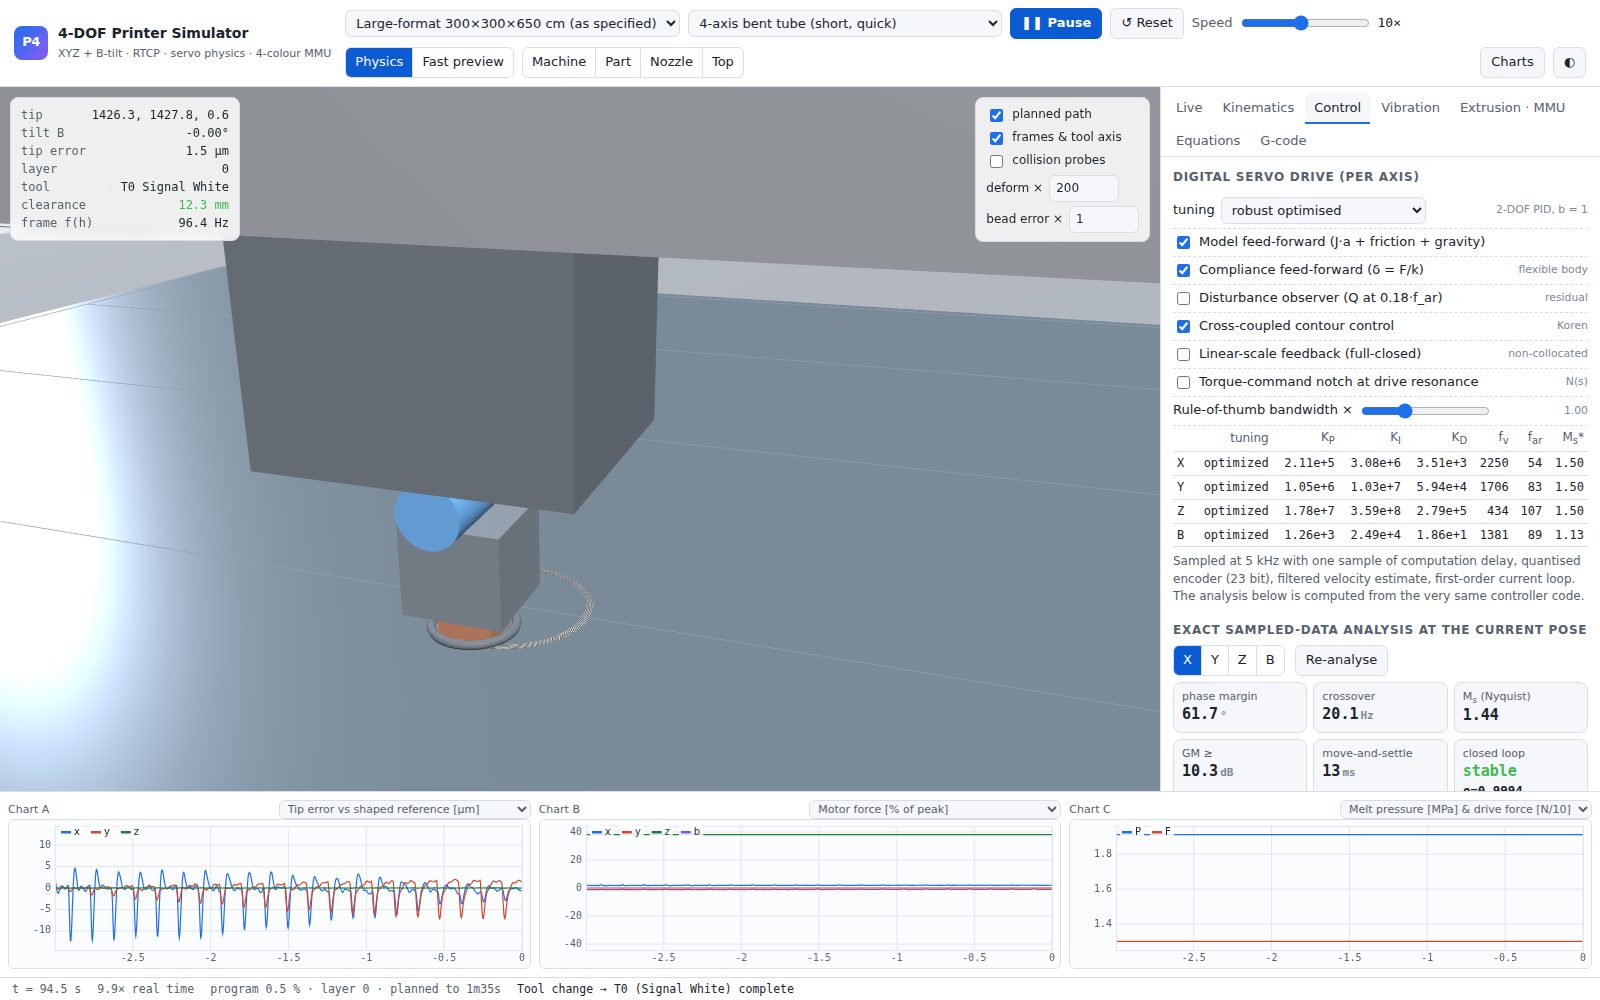Select the Physics mode button
Image resolution: width=1600 pixels, height=1000 pixels.
tap(379, 62)
